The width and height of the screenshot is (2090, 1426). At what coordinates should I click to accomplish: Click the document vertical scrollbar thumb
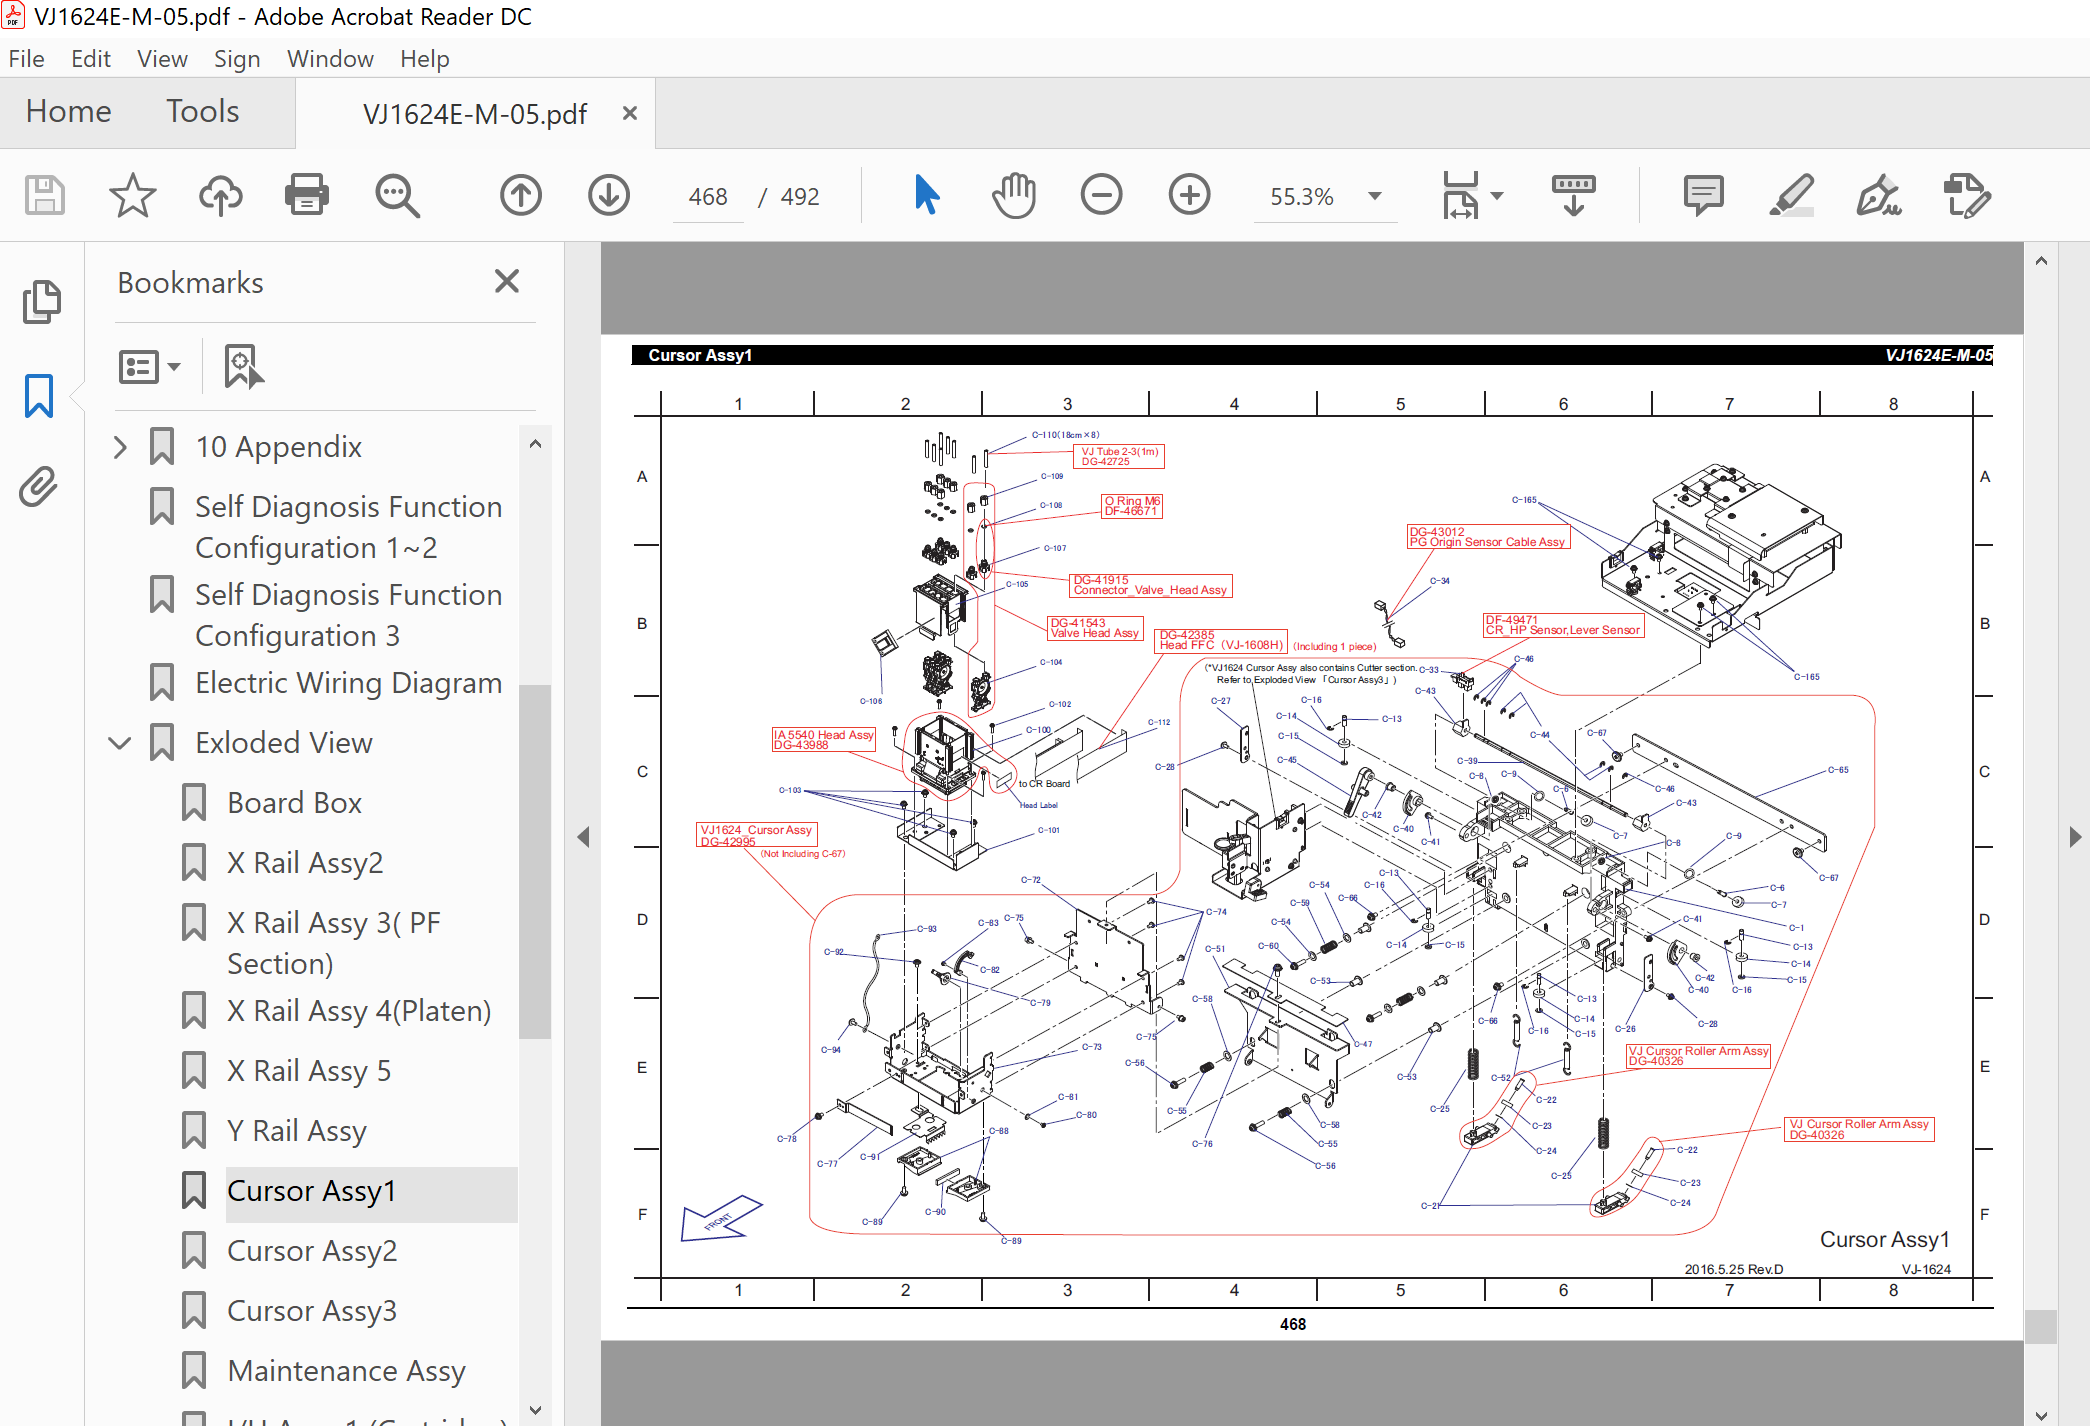pos(2041,1327)
